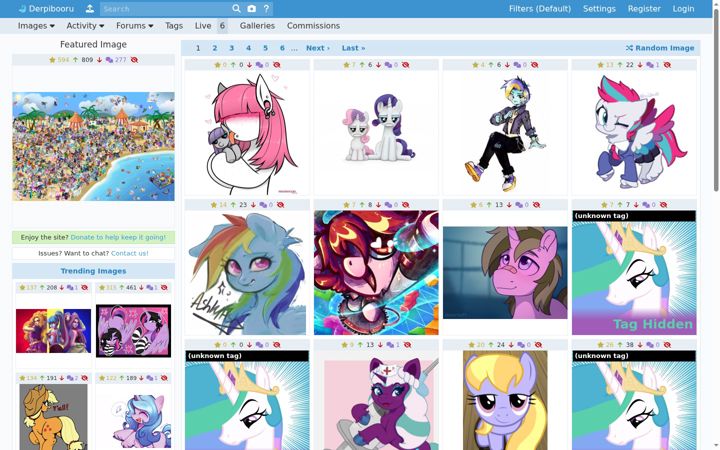
Task: Open trending thumbnail of four girls
Action: (53, 331)
